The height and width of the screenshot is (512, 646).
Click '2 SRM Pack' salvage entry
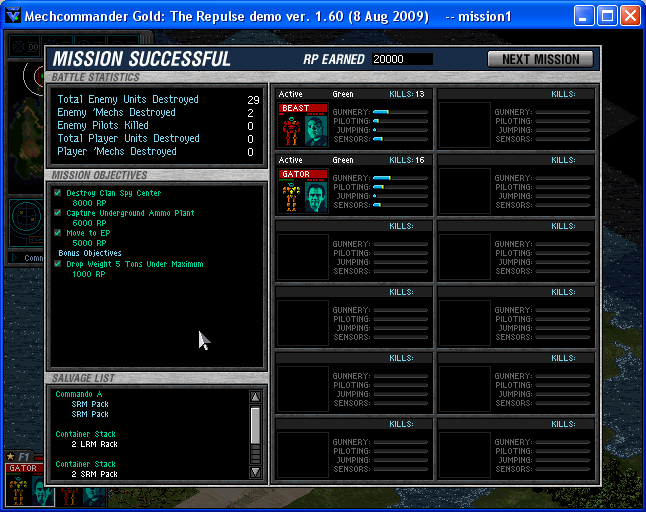point(94,474)
